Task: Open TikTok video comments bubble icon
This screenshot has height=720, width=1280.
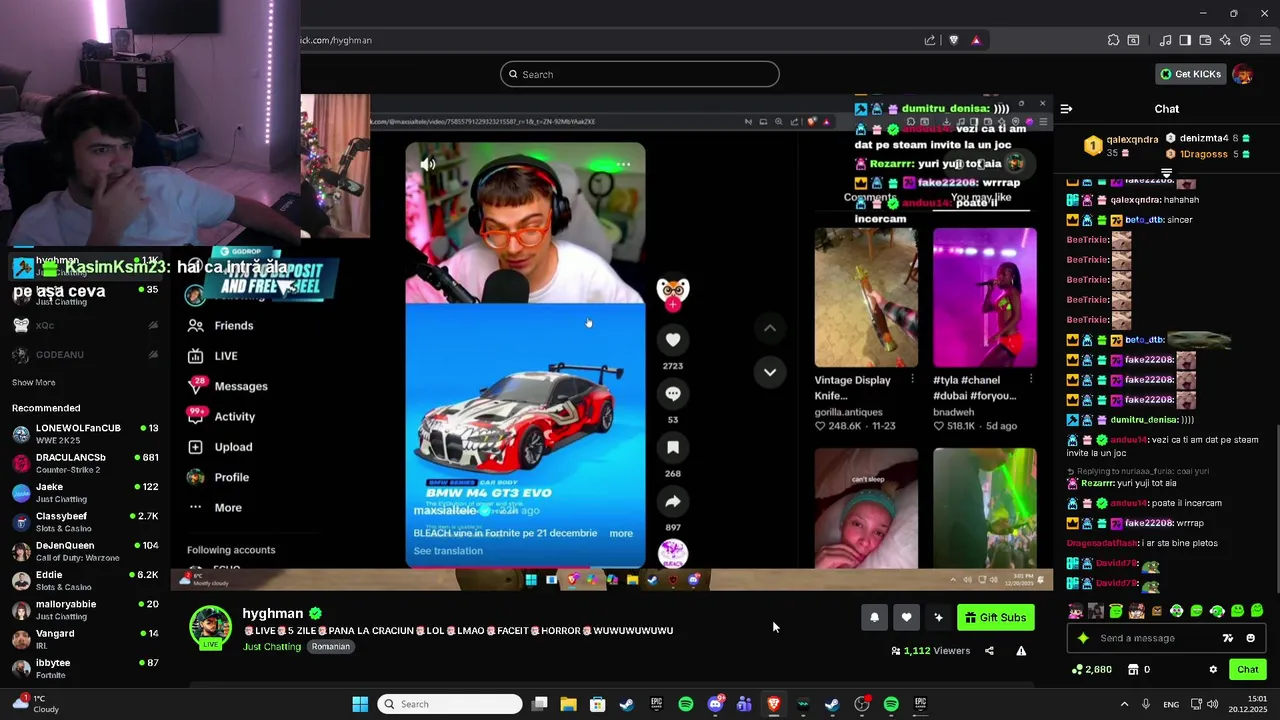Action: (673, 394)
